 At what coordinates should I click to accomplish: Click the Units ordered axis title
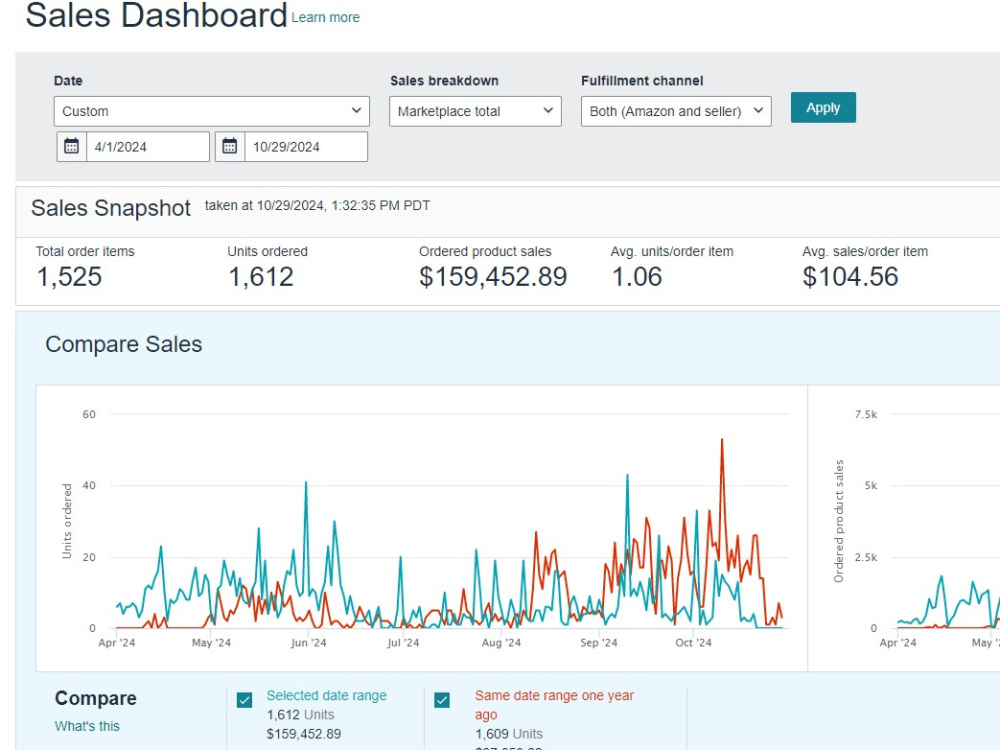[67, 521]
